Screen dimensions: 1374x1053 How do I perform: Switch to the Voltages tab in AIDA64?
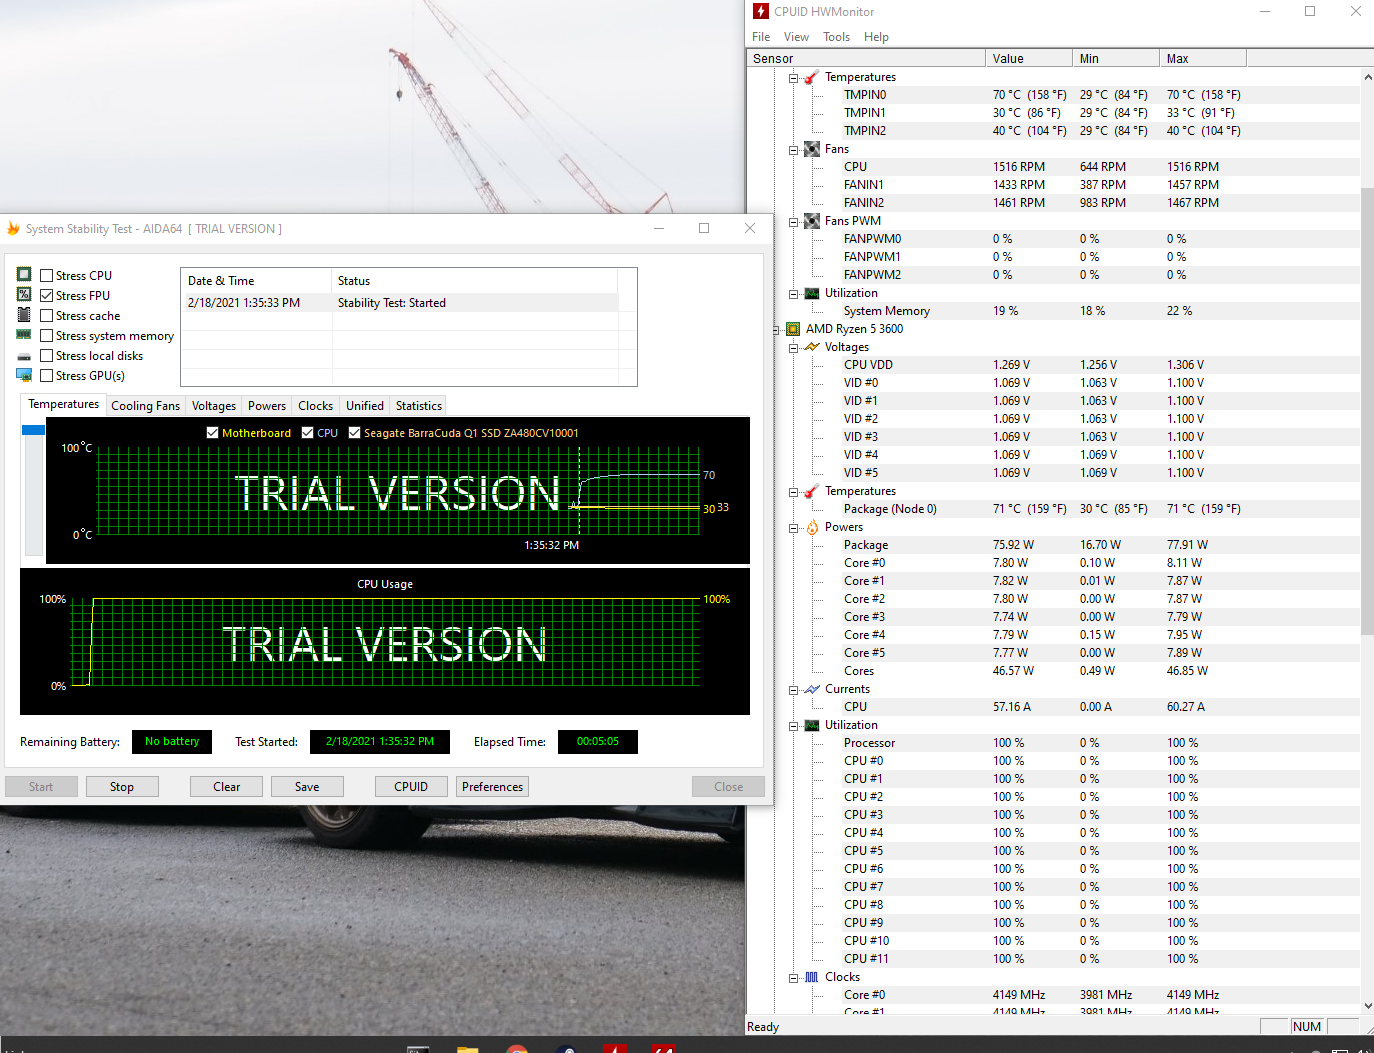click(x=214, y=405)
